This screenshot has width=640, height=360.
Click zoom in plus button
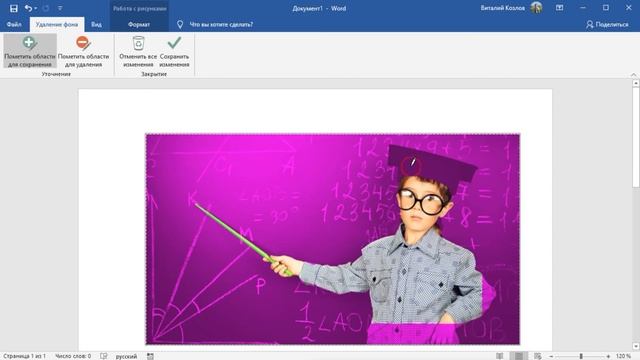tap(608, 356)
